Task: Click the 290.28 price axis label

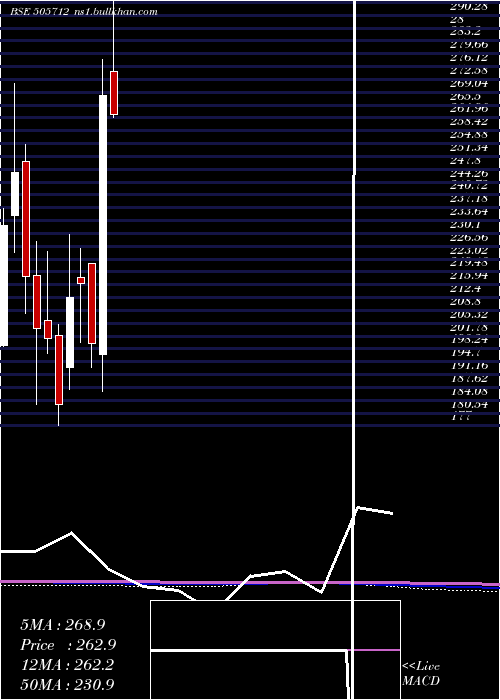Action: (x=469, y=7)
